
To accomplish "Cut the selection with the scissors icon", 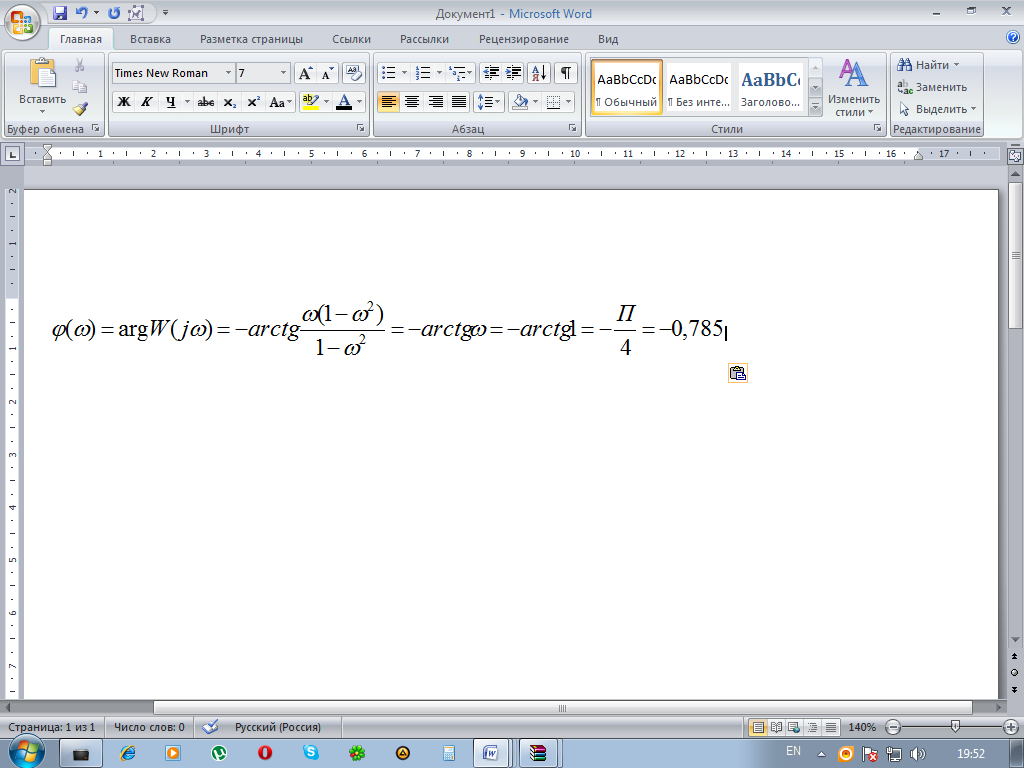I will [80, 65].
